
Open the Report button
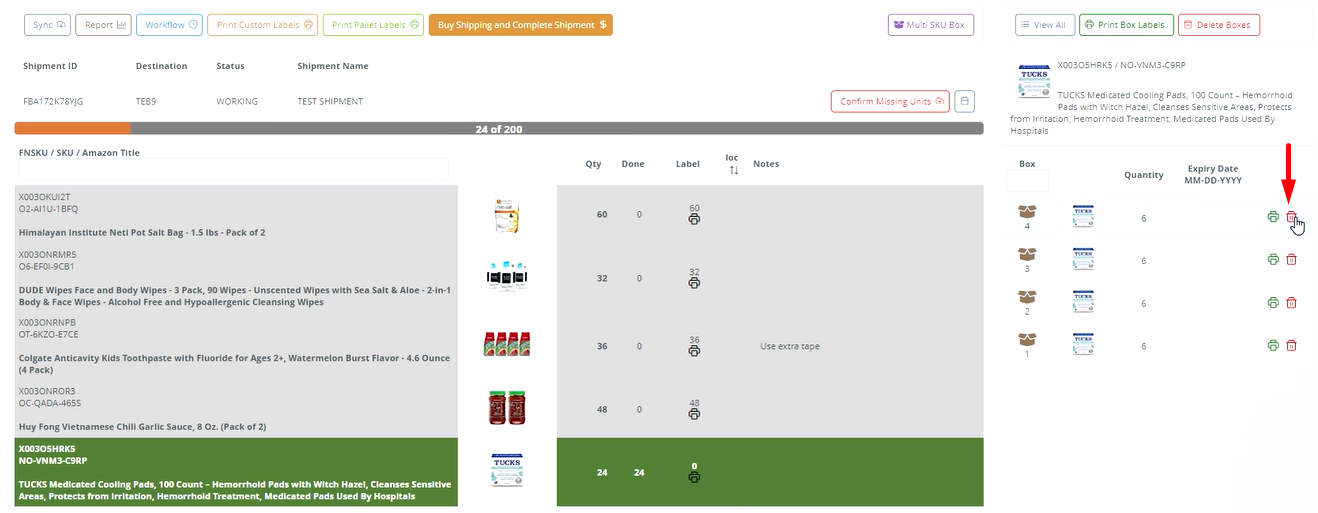pos(103,25)
